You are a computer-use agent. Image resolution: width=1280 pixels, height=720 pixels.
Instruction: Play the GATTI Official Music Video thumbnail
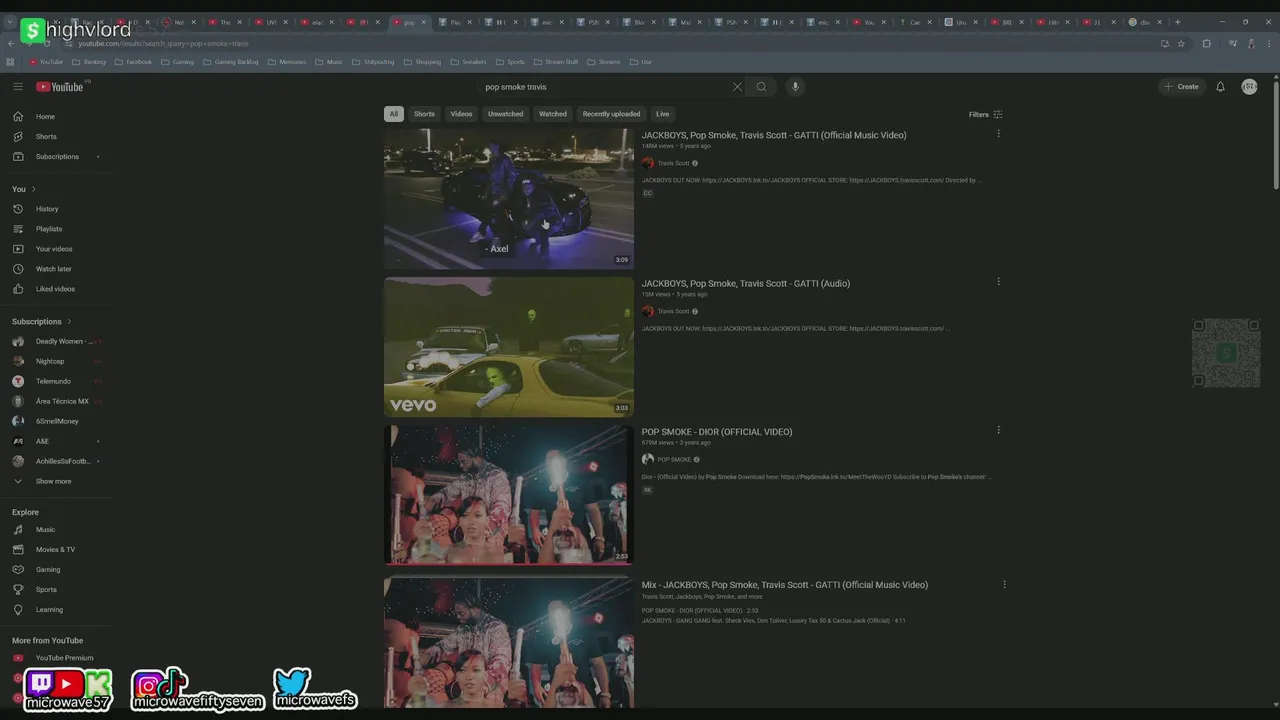click(509, 198)
